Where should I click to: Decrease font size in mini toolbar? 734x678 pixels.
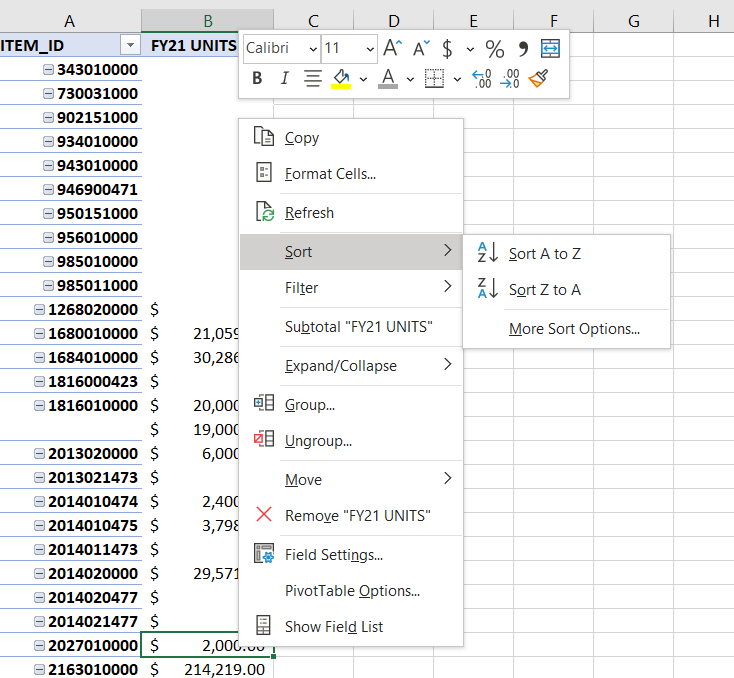[x=421, y=48]
